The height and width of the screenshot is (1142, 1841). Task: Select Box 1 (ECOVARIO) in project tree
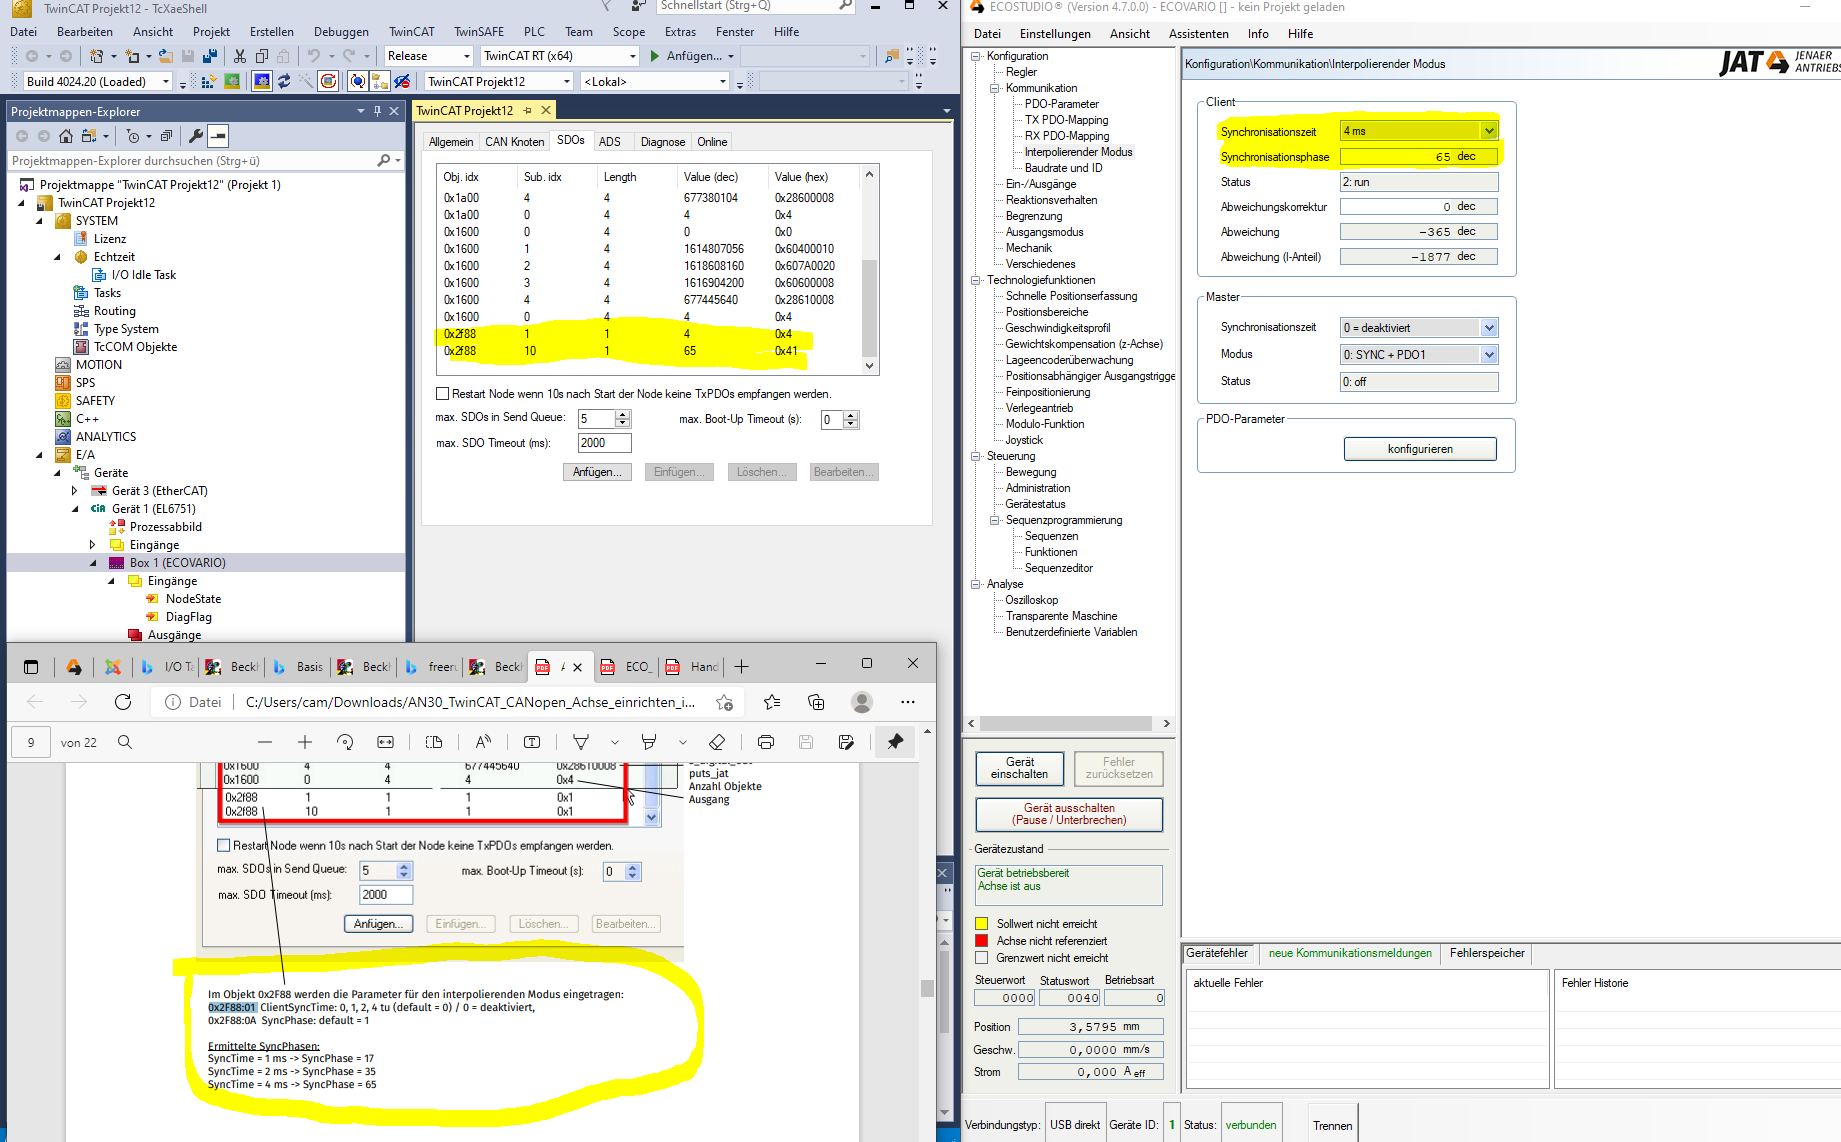177,563
